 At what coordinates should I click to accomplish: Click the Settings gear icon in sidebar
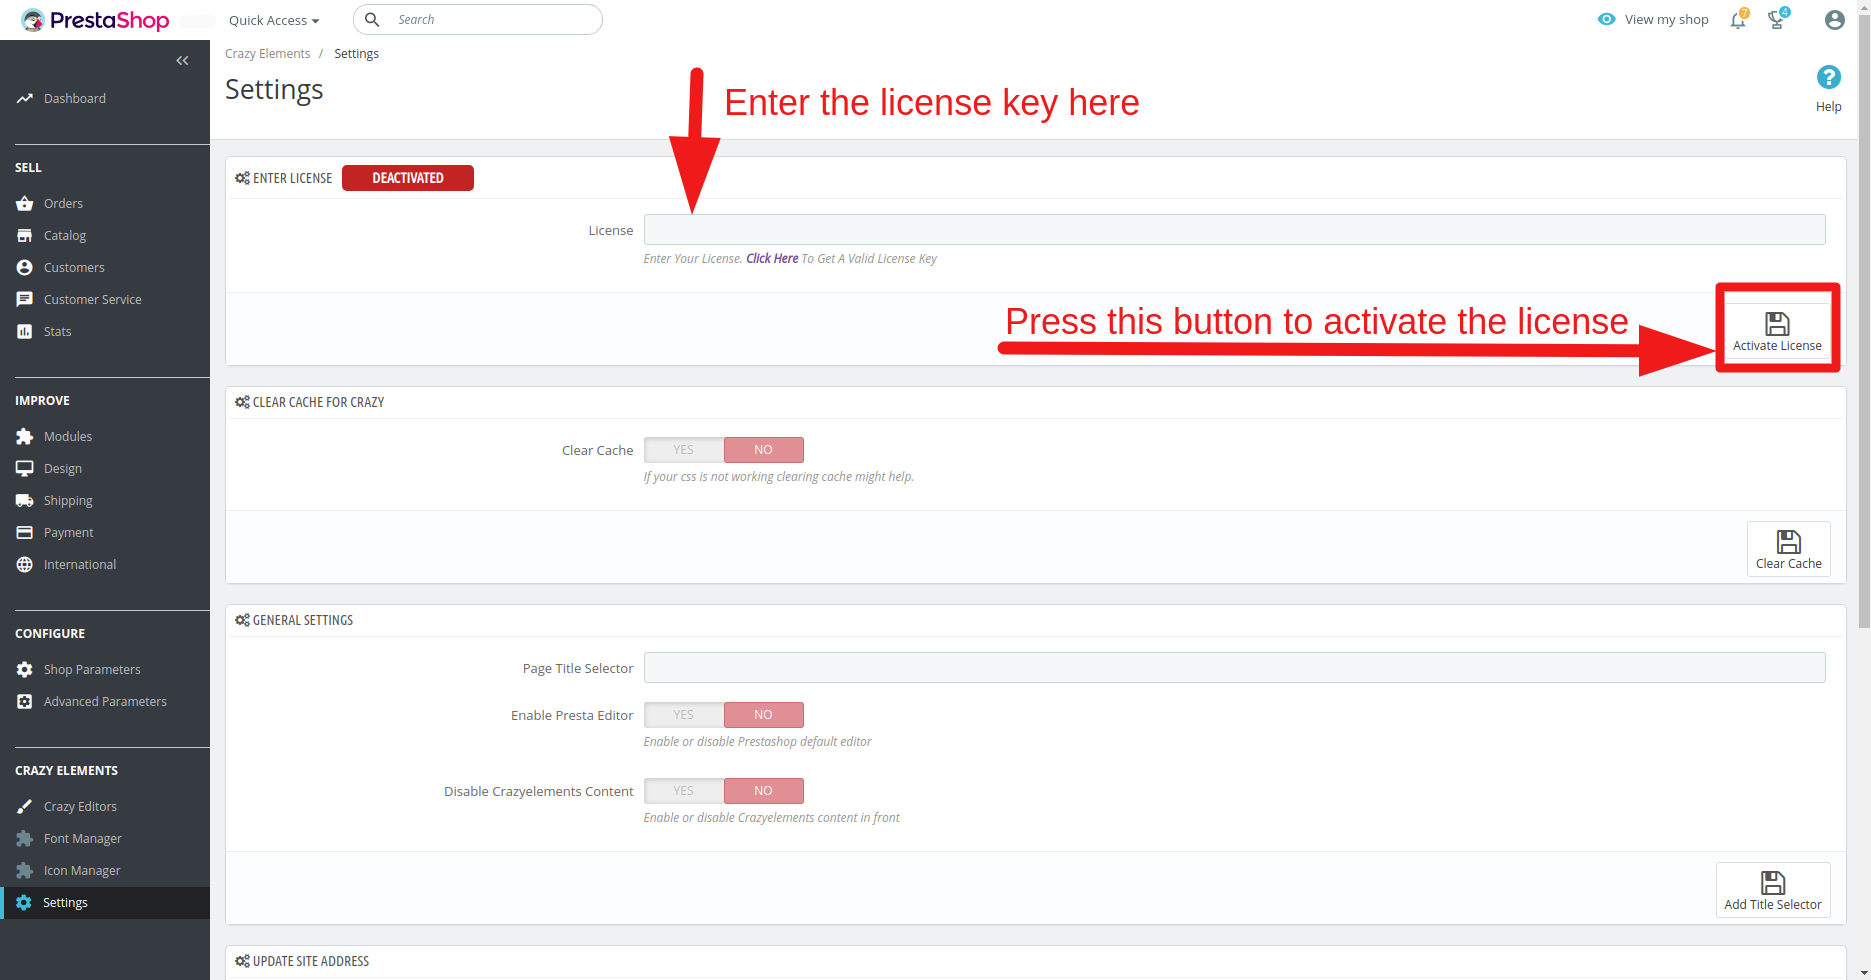pyautogui.click(x=24, y=902)
